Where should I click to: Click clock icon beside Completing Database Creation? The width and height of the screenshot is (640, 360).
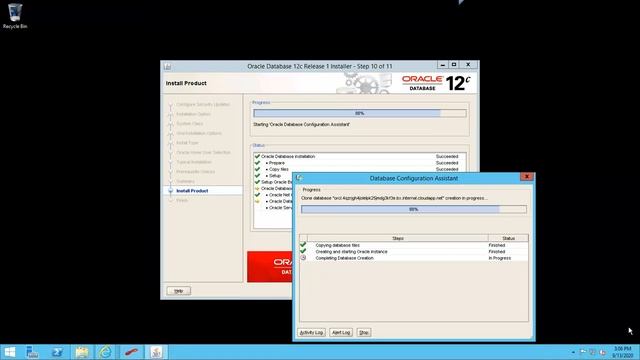pyautogui.click(x=303, y=258)
